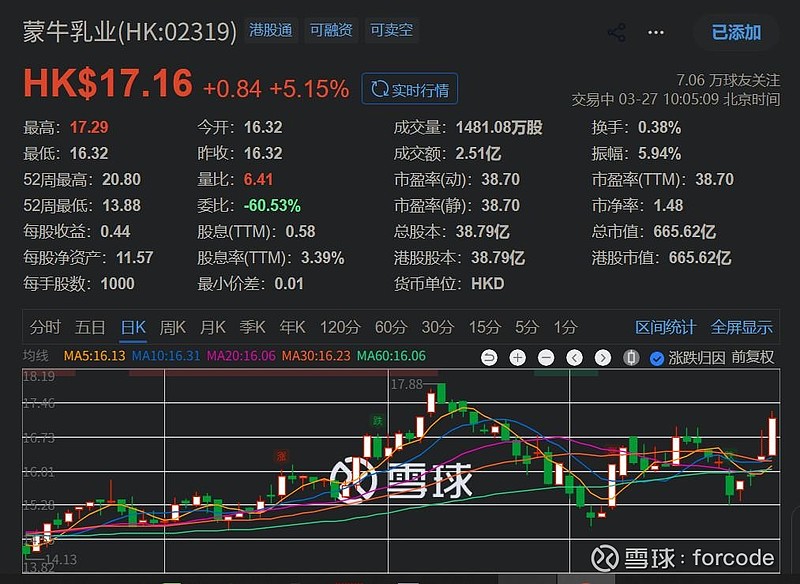
Task: Switch to the 五日 chart tab
Action: click(90, 327)
